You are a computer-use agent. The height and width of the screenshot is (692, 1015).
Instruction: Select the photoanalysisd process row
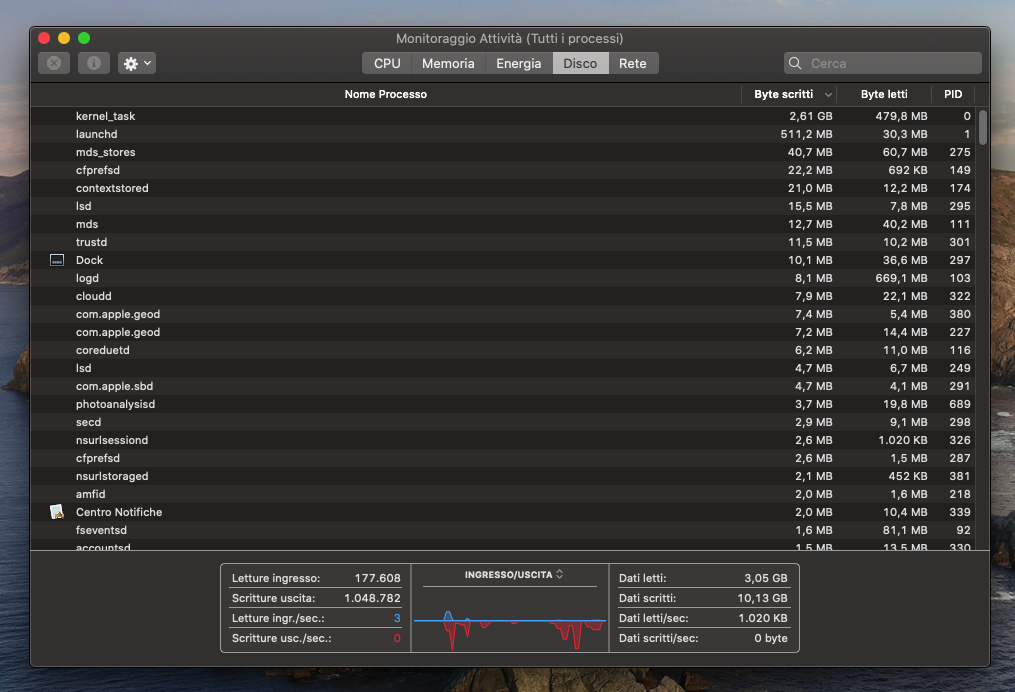[502, 404]
